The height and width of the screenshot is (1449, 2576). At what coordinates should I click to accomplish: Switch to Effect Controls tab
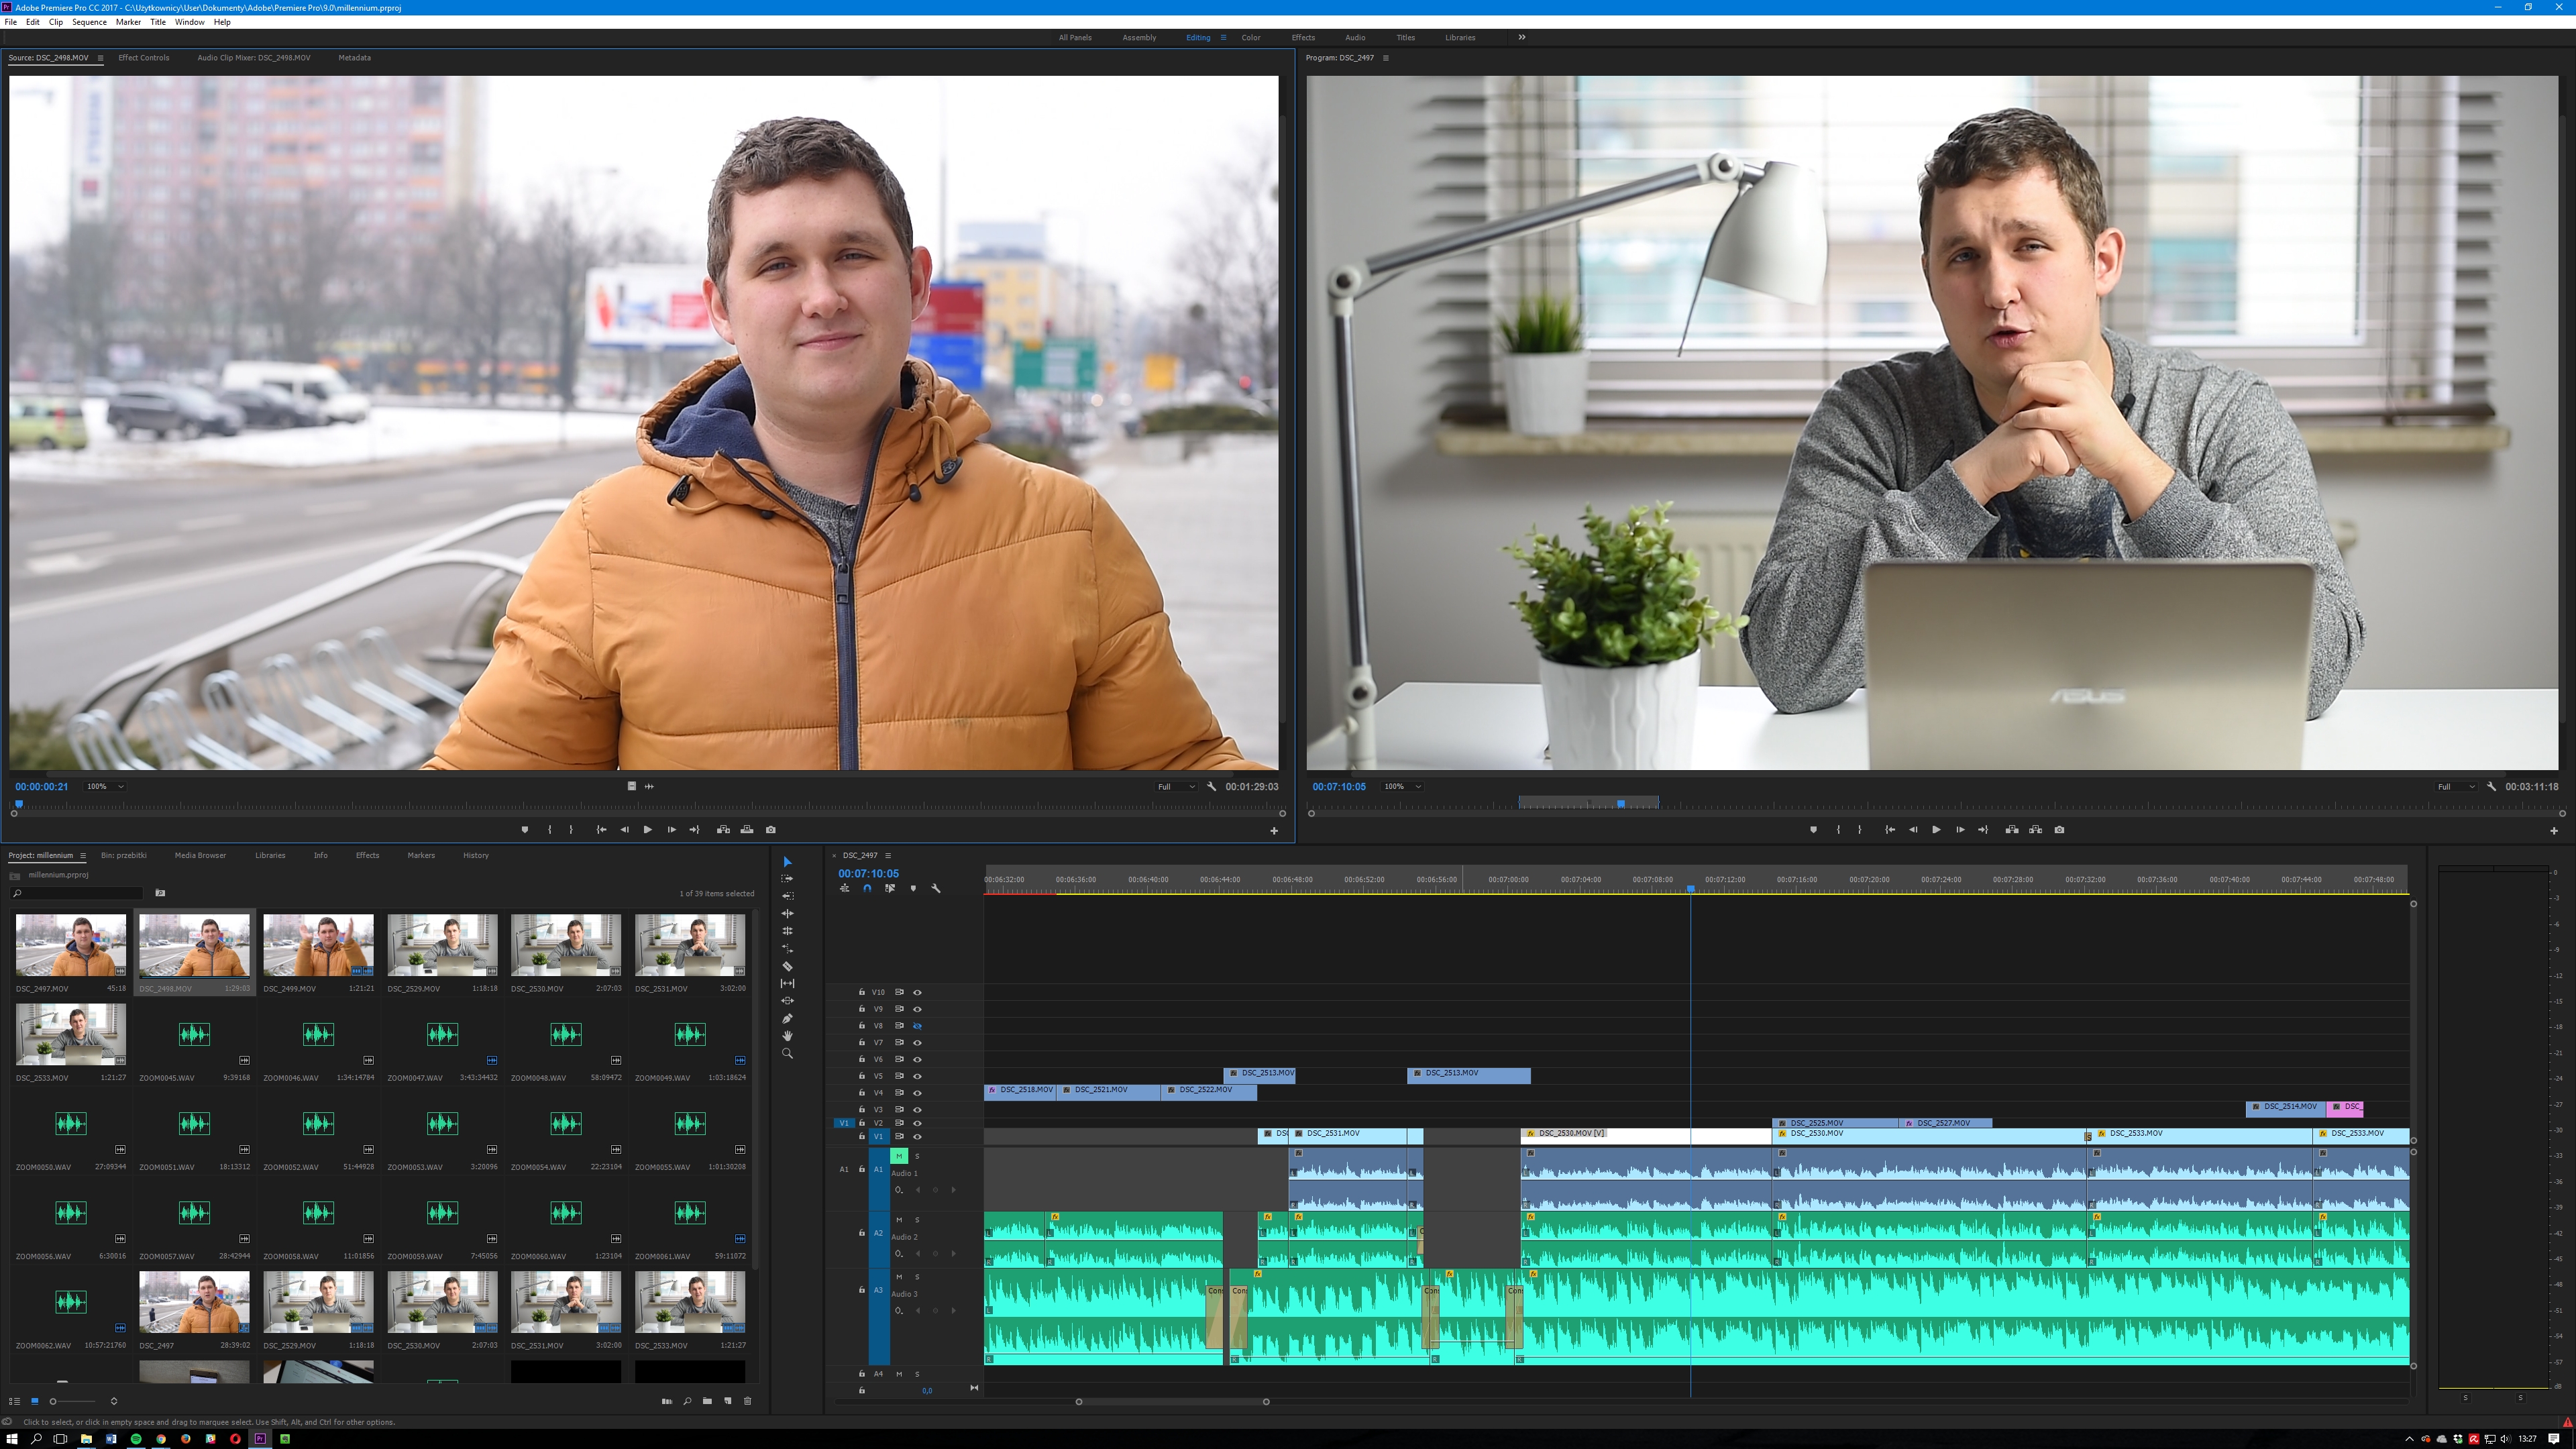(x=144, y=58)
